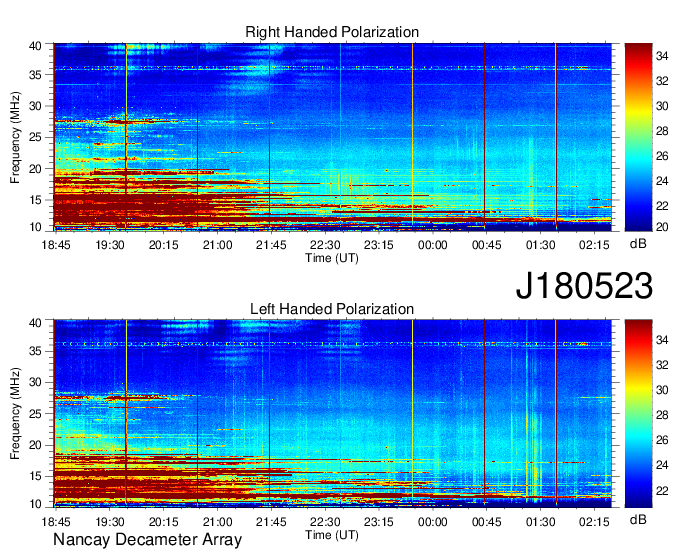The image size is (680, 552).
Task: Click the 34 dB value on upper color bar
Action: (662, 56)
